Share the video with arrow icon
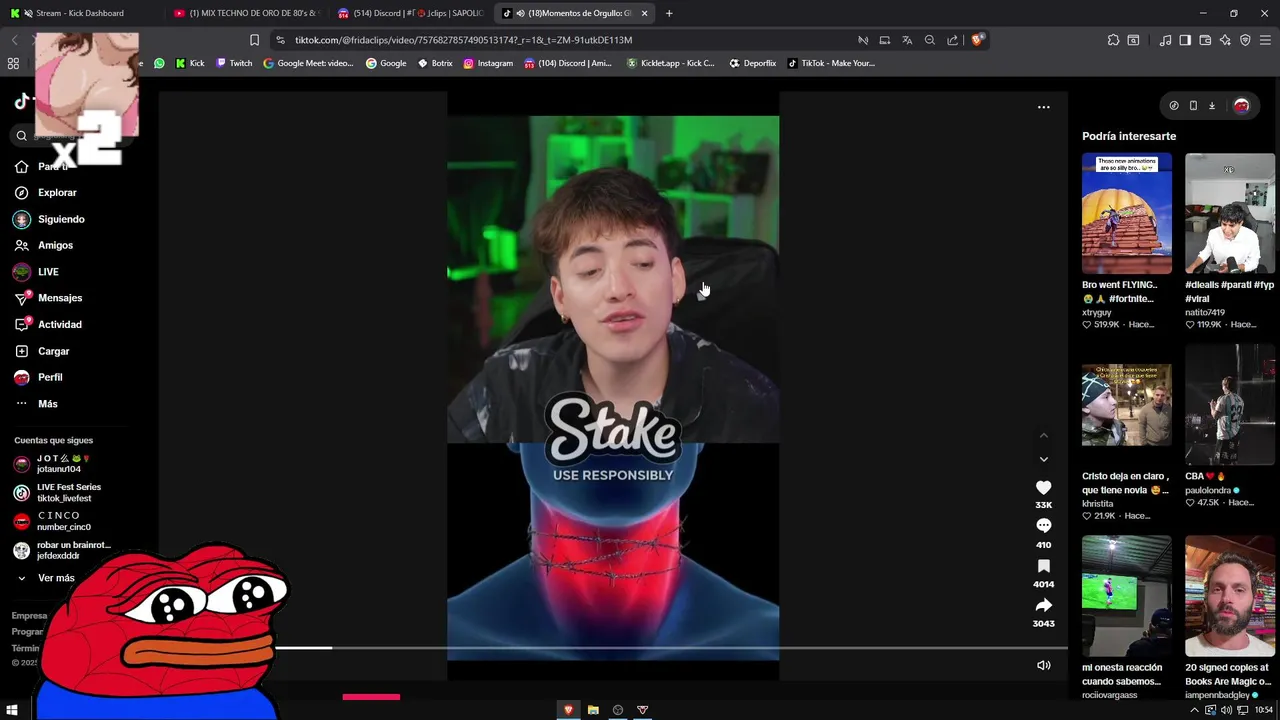The image size is (1280, 720). pos(1043,605)
